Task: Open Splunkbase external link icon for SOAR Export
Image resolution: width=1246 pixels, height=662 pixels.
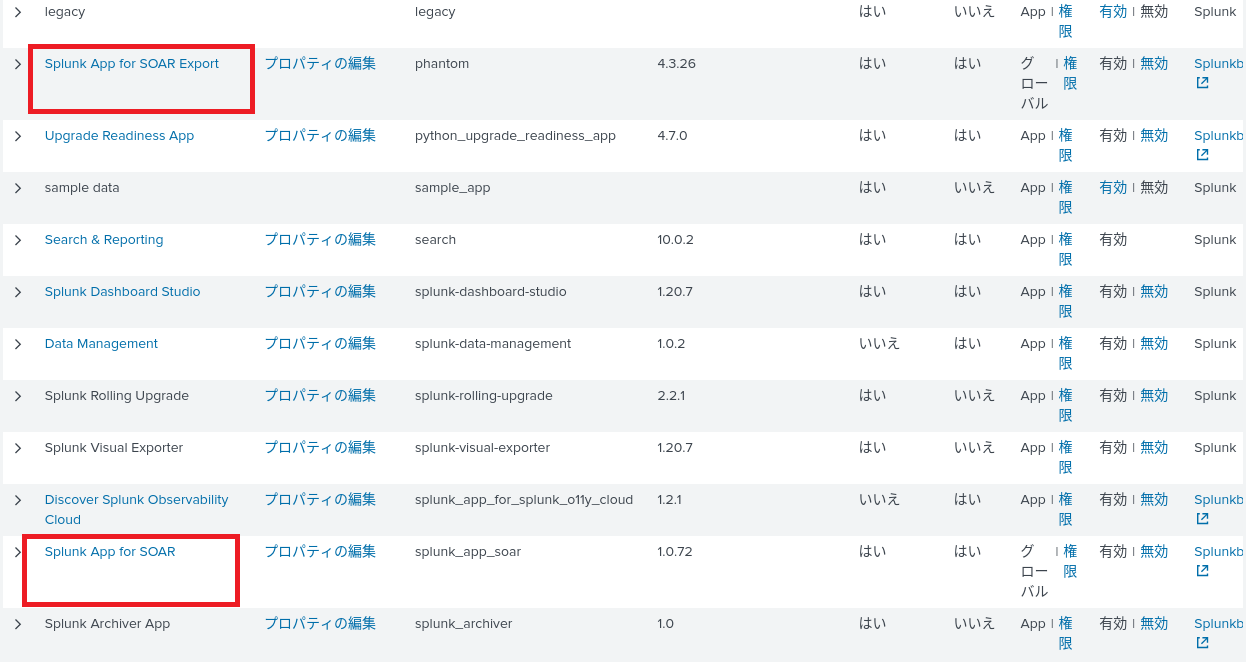Action: (x=1202, y=83)
